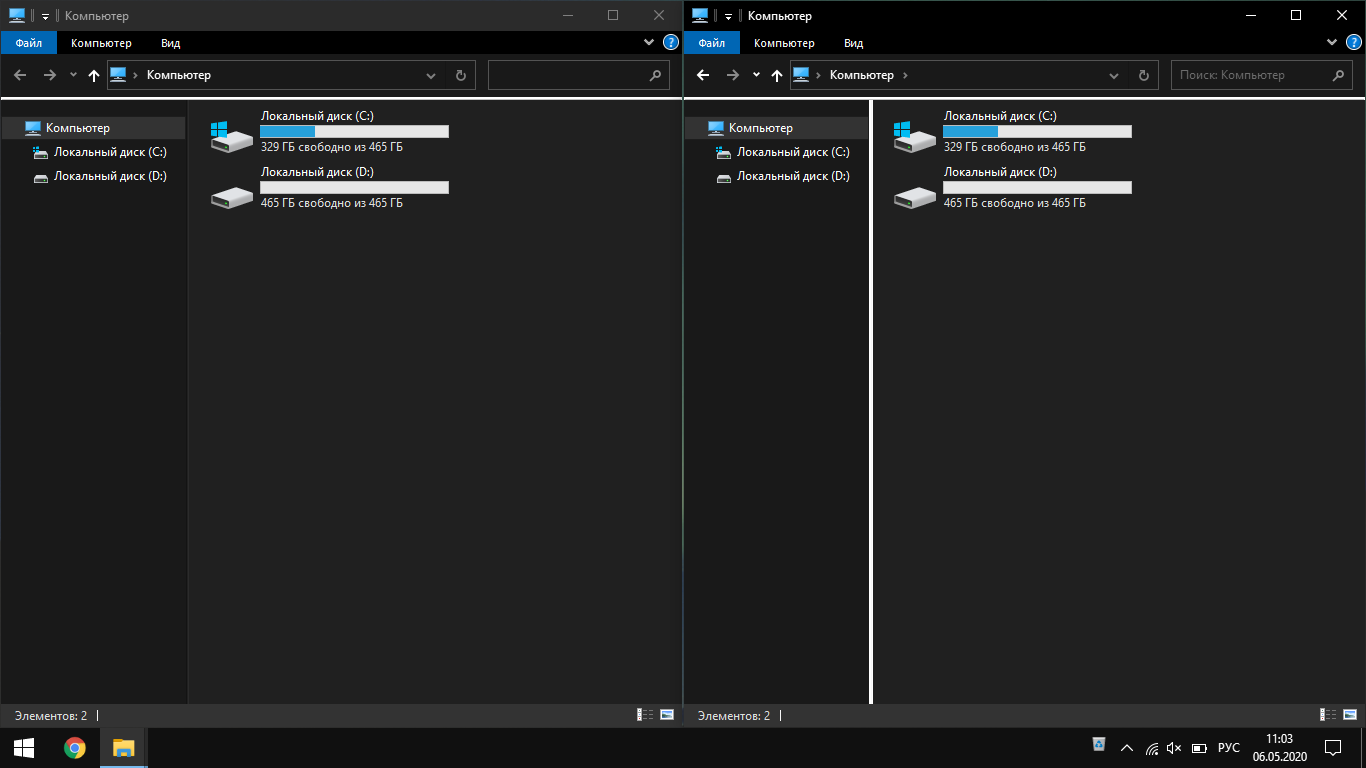Go forward in the left window
The height and width of the screenshot is (768, 1366).
coord(50,75)
